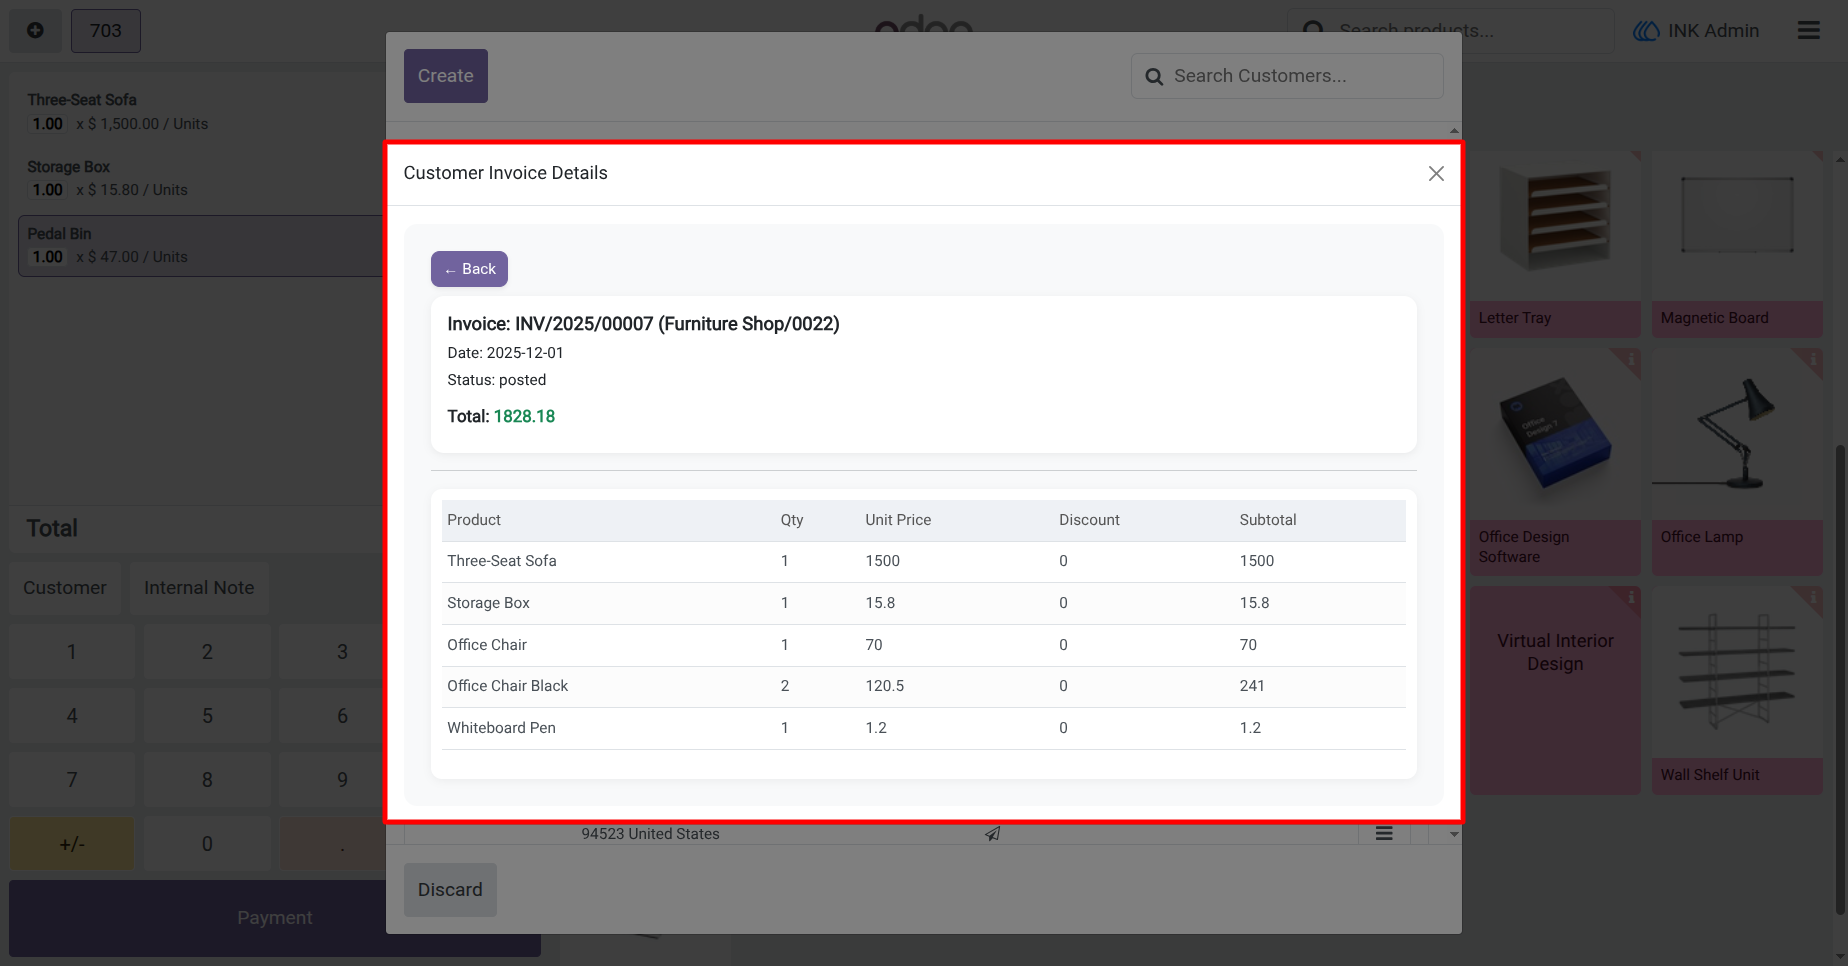
Task: Close the Customer Invoice Details dialog
Action: tap(1436, 174)
